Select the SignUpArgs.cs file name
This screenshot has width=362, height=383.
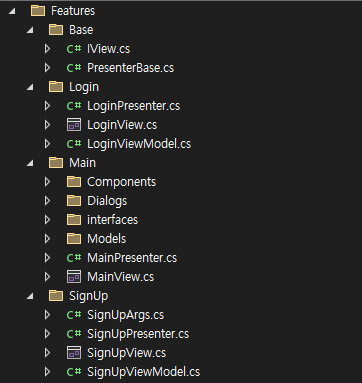coord(126,315)
